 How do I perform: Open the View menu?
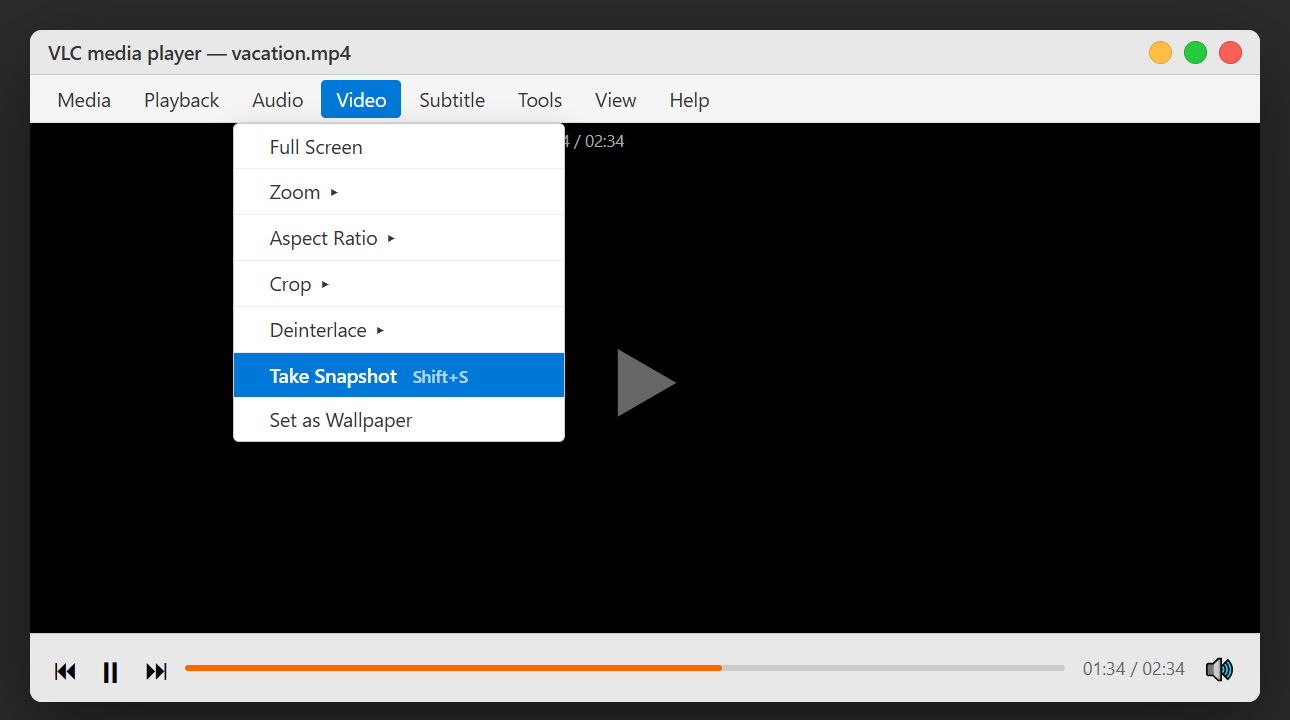pos(616,100)
